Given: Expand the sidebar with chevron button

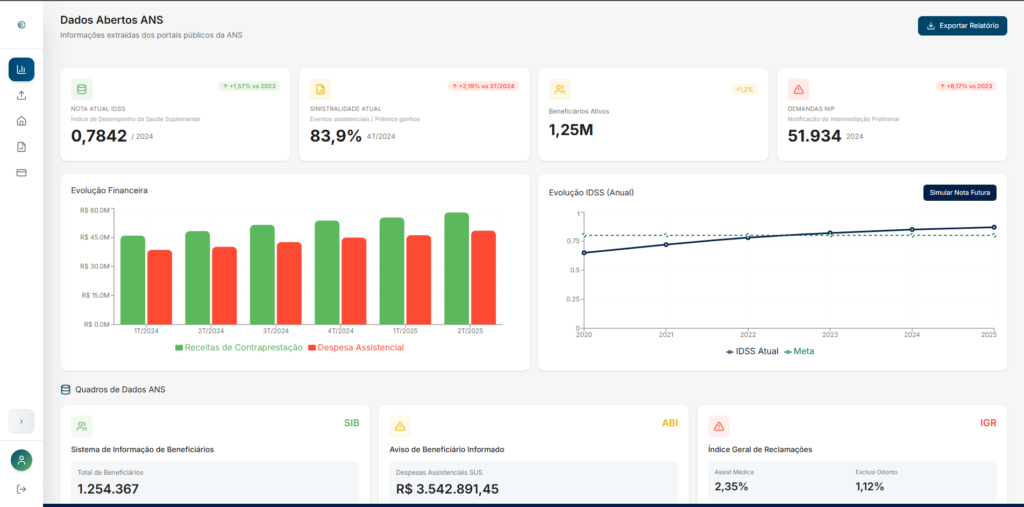Looking at the screenshot, I should click(x=21, y=421).
